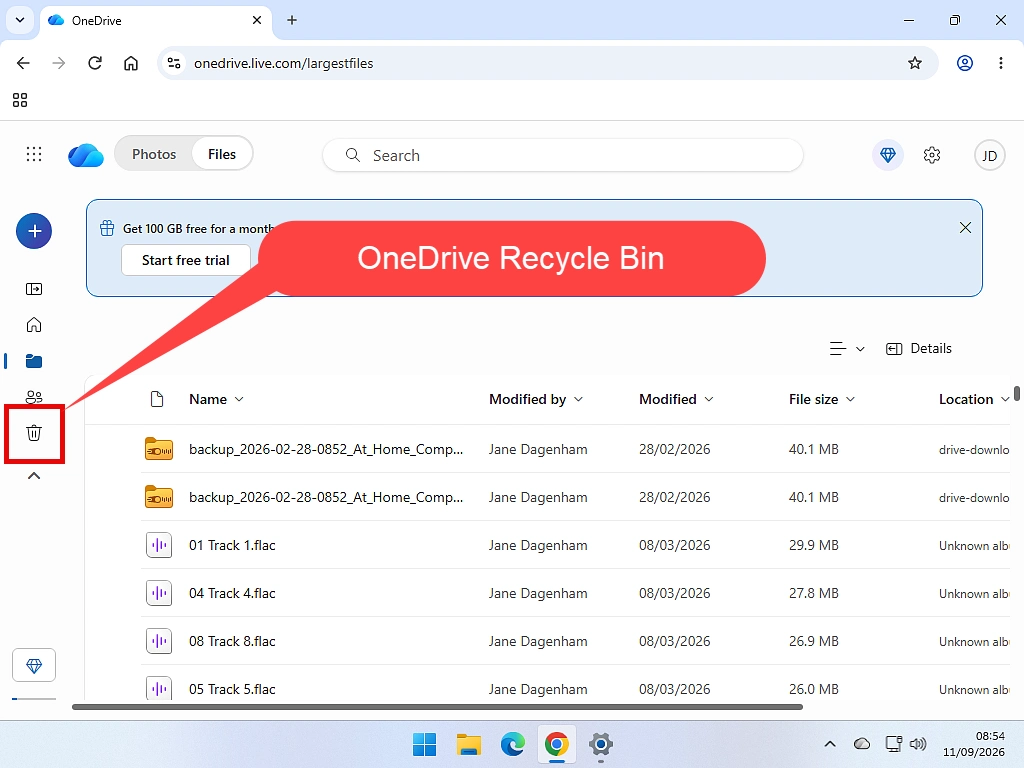Open the Modified by column dropdown
The width and height of the screenshot is (1024, 768).
578,399
